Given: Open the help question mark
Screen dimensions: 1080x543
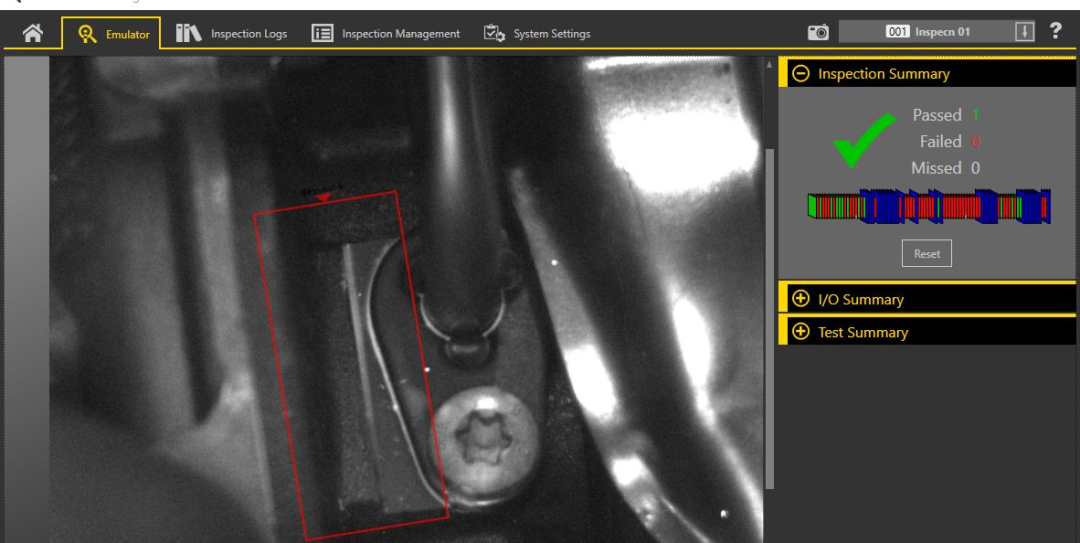Looking at the screenshot, I should click(1055, 30).
